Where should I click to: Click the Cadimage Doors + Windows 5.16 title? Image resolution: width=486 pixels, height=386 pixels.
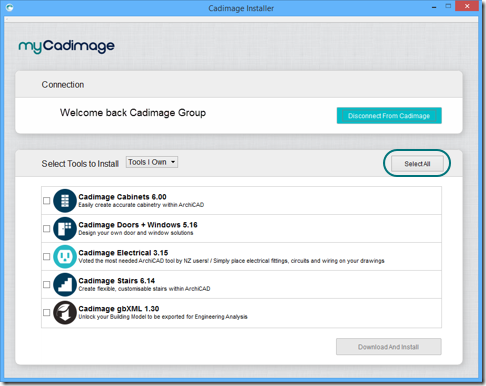(138, 225)
